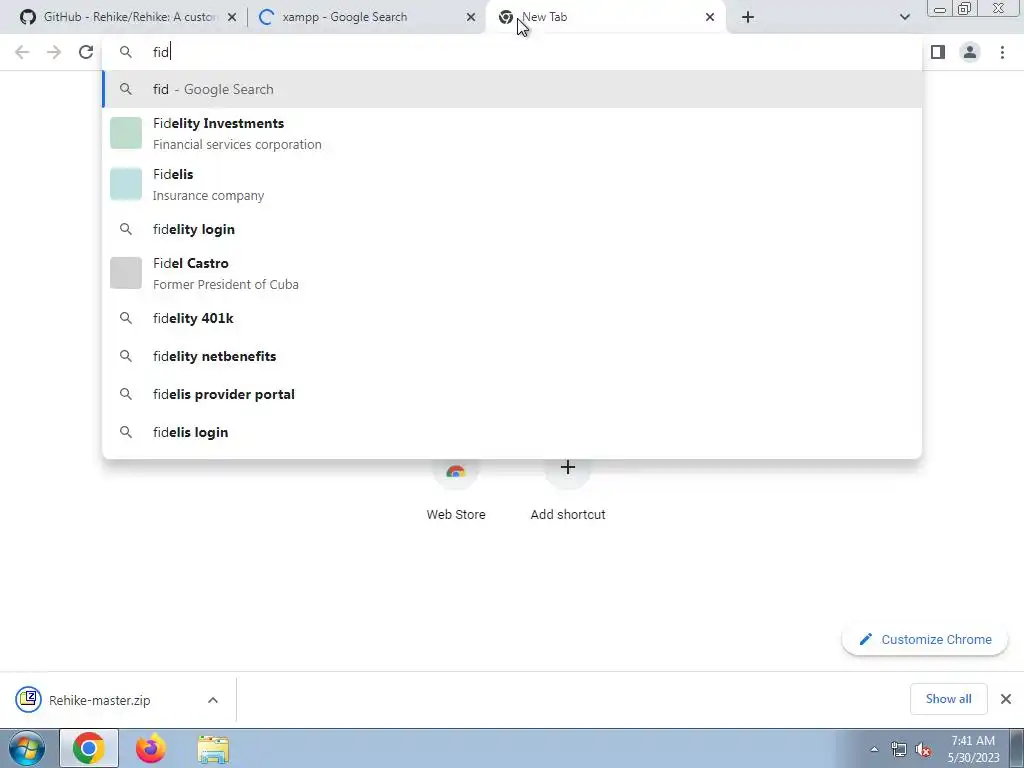
Task: Open the Chrome three-dot menu
Action: tap(1002, 52)
